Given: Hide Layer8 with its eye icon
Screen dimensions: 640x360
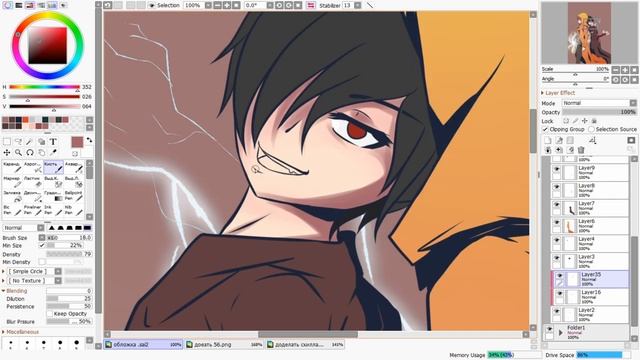Looking at the screenshot, I should (x=557, y=187).
